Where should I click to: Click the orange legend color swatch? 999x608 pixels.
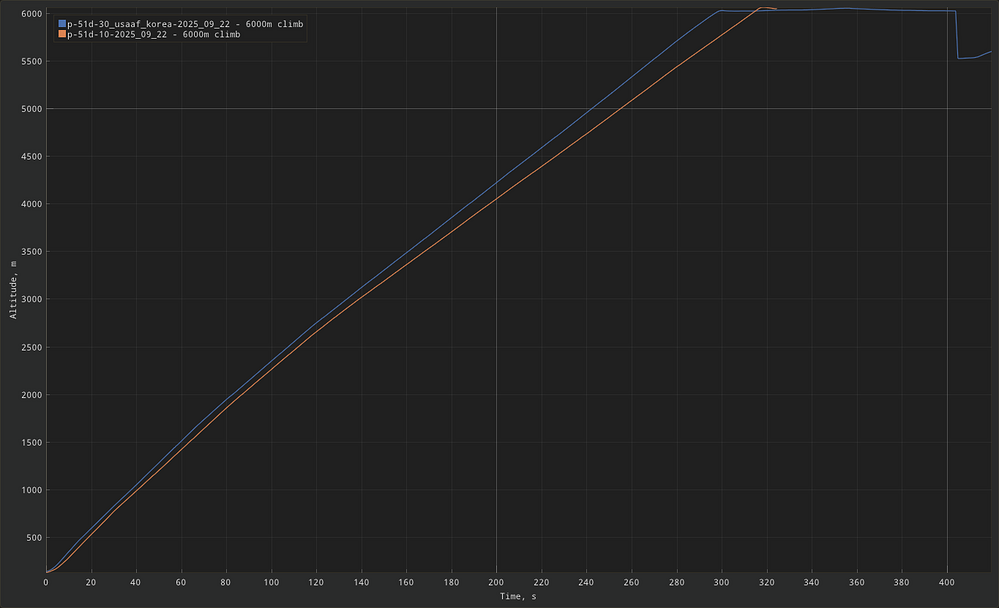[62, 34]
